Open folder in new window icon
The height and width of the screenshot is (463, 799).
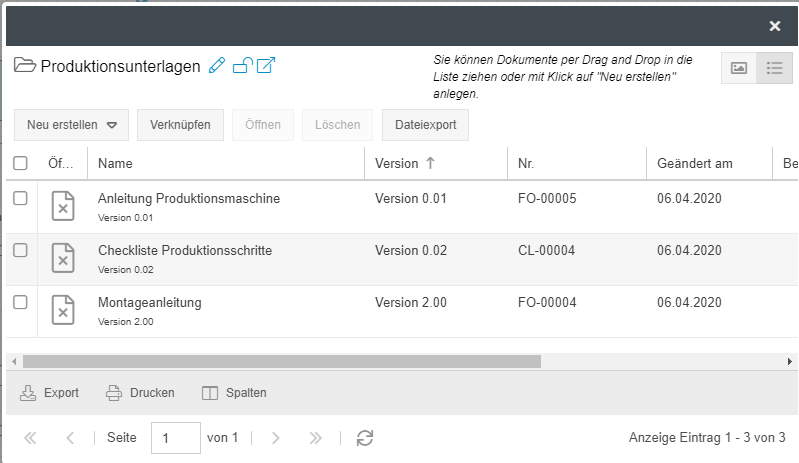[x=266, y=66]
